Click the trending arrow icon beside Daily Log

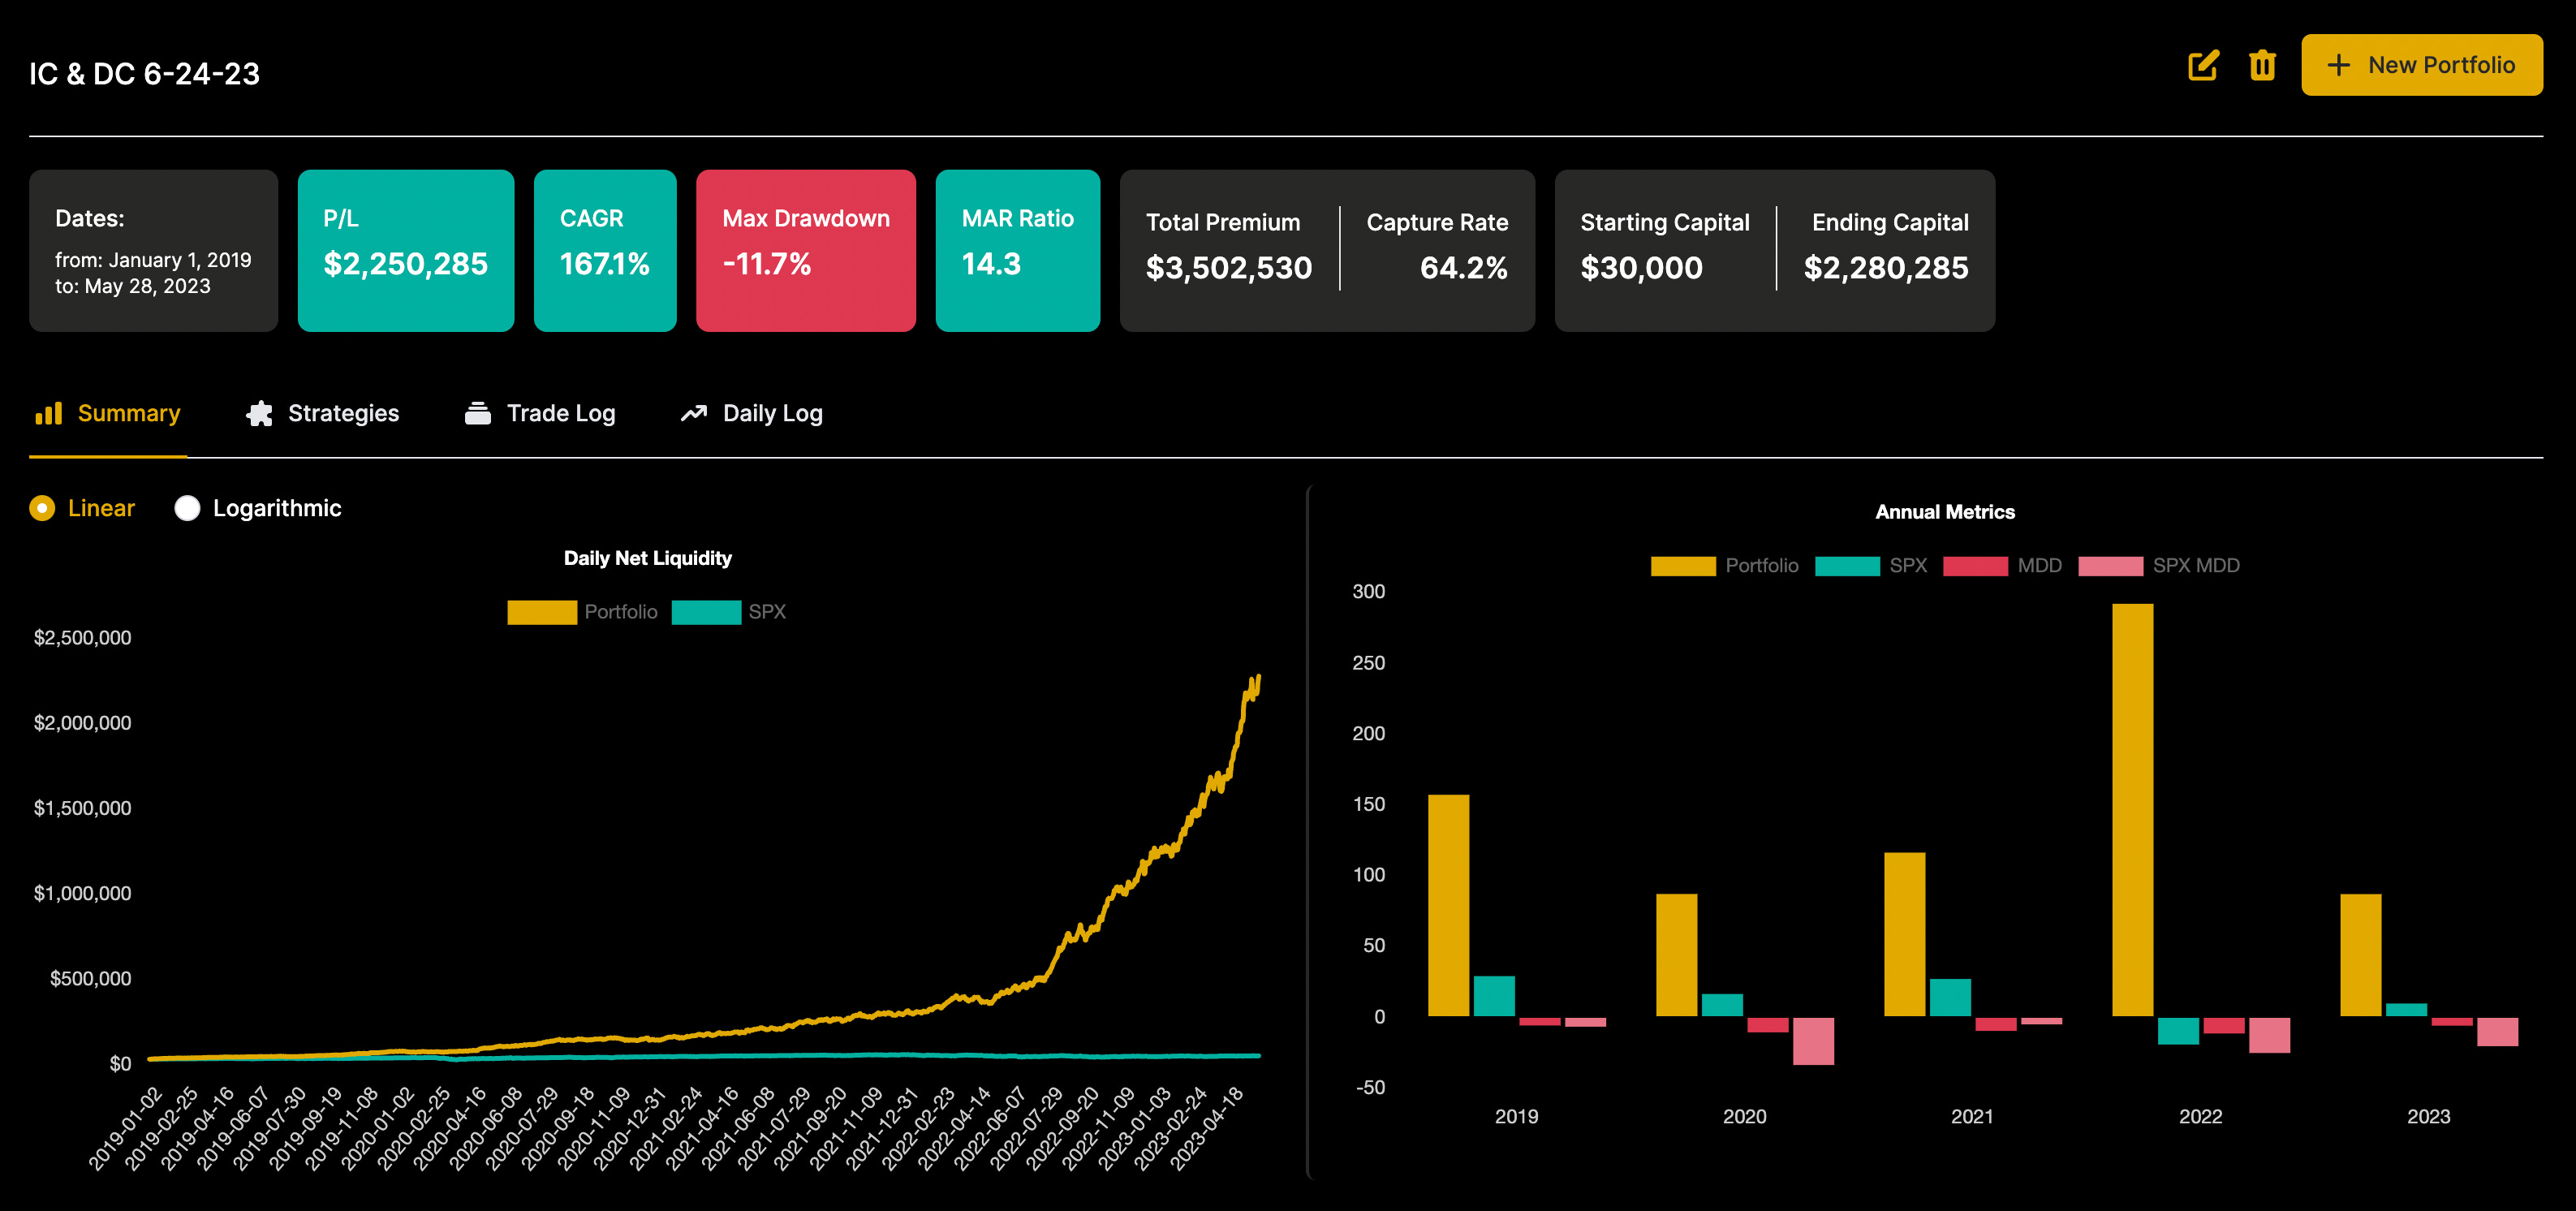(x=692, y=413)
